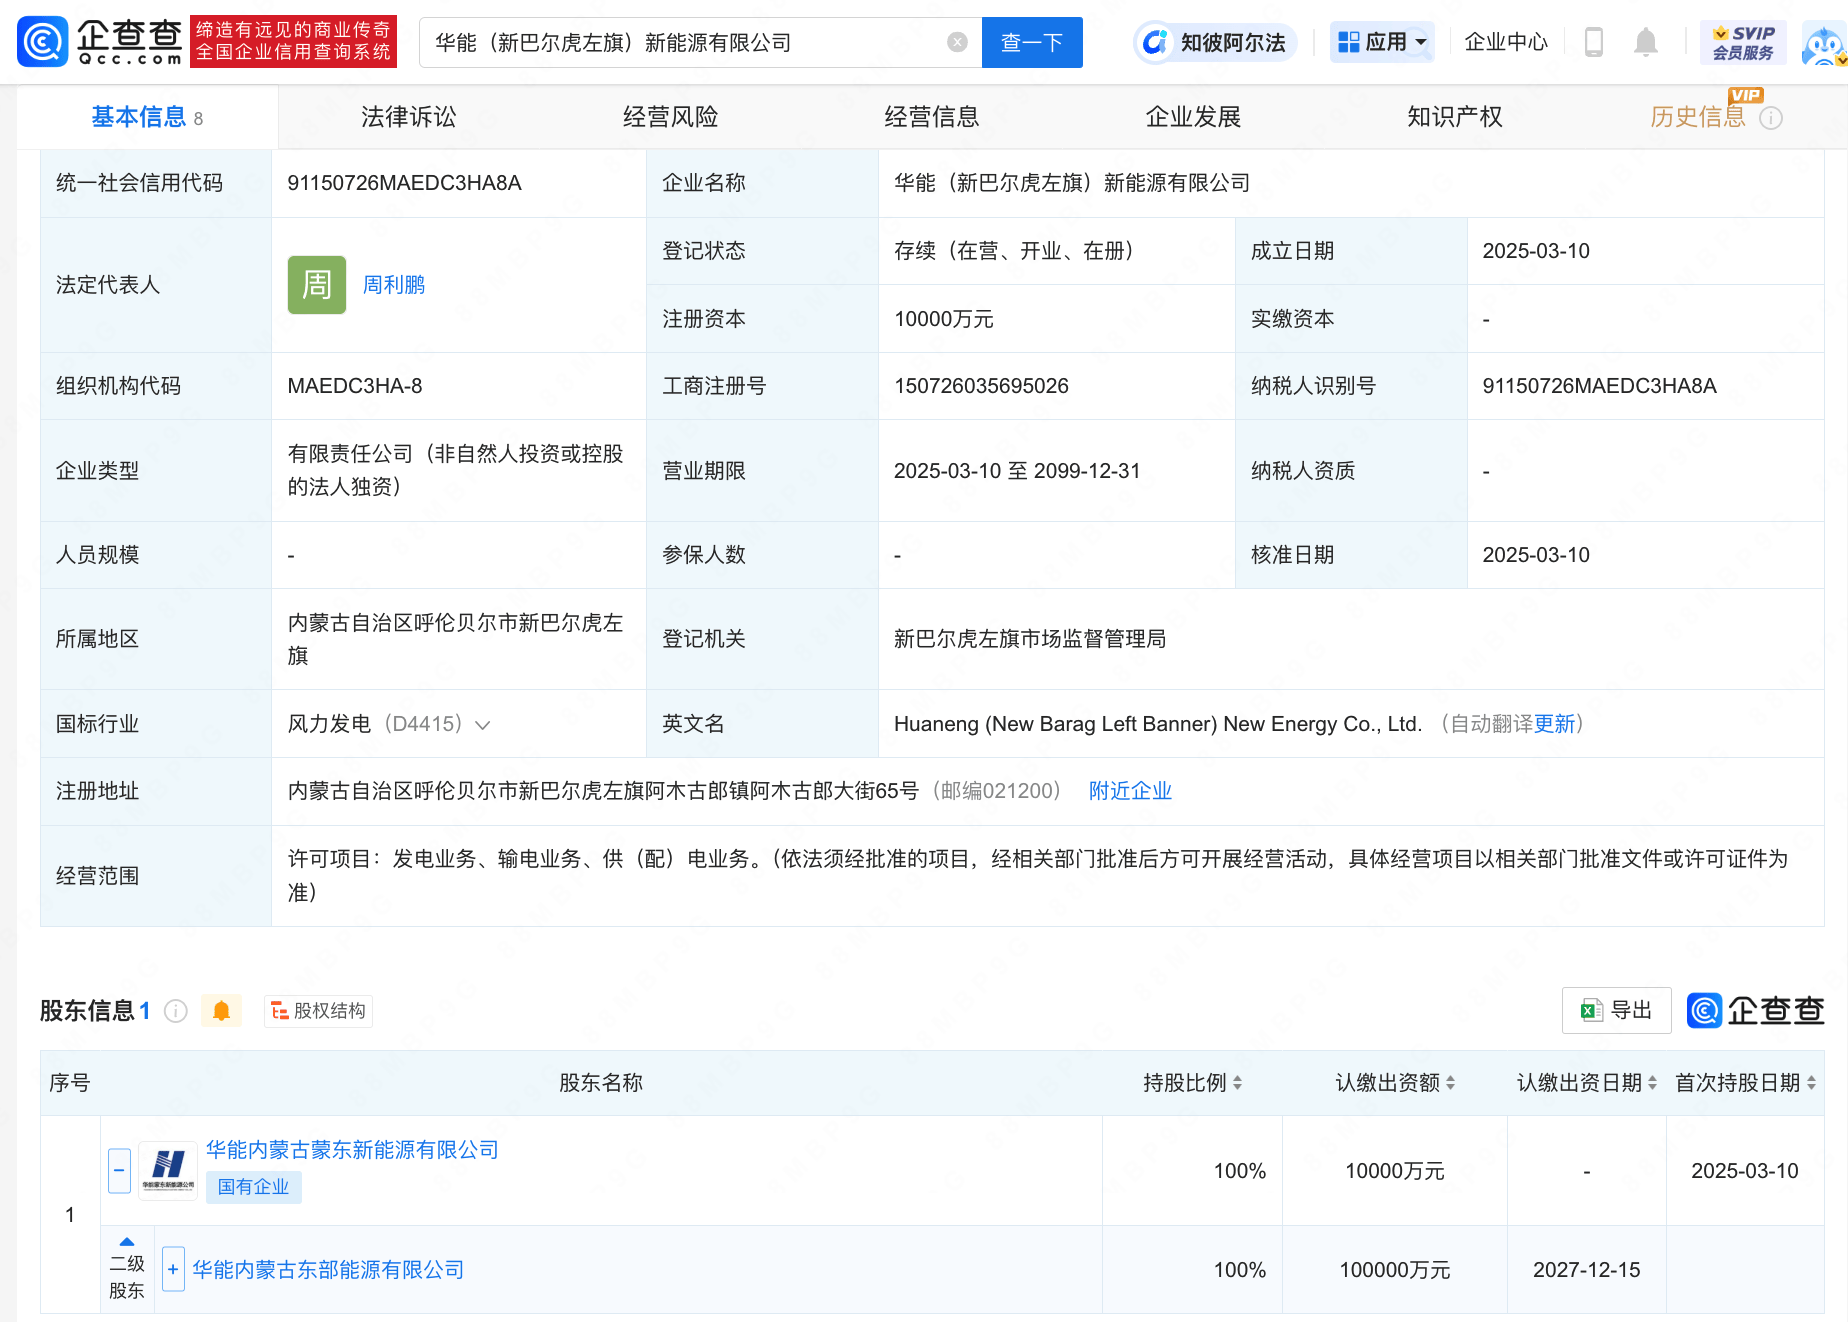Viewport: 1848px width, 1322px height.
Task: Expand the 风力发电 industry chevron
Action: 483,725
